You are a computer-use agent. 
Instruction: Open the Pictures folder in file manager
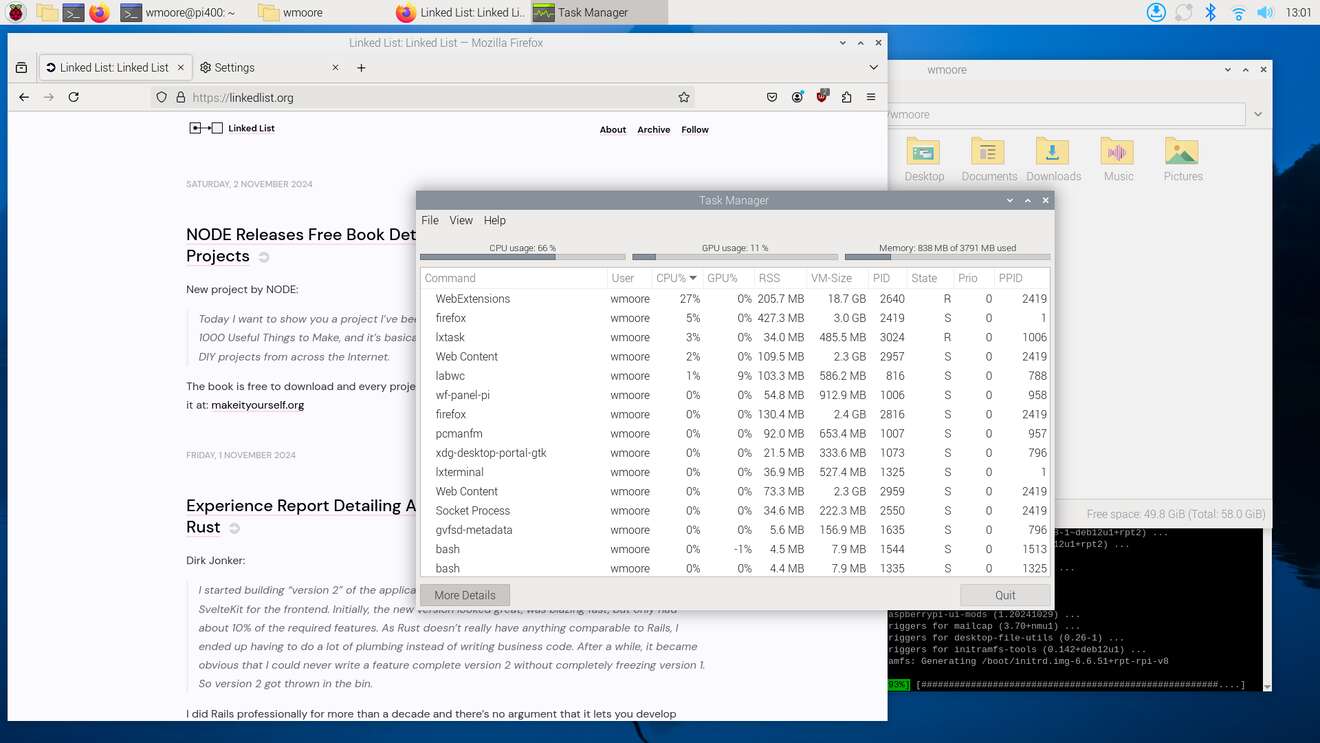click(1183, 160)
